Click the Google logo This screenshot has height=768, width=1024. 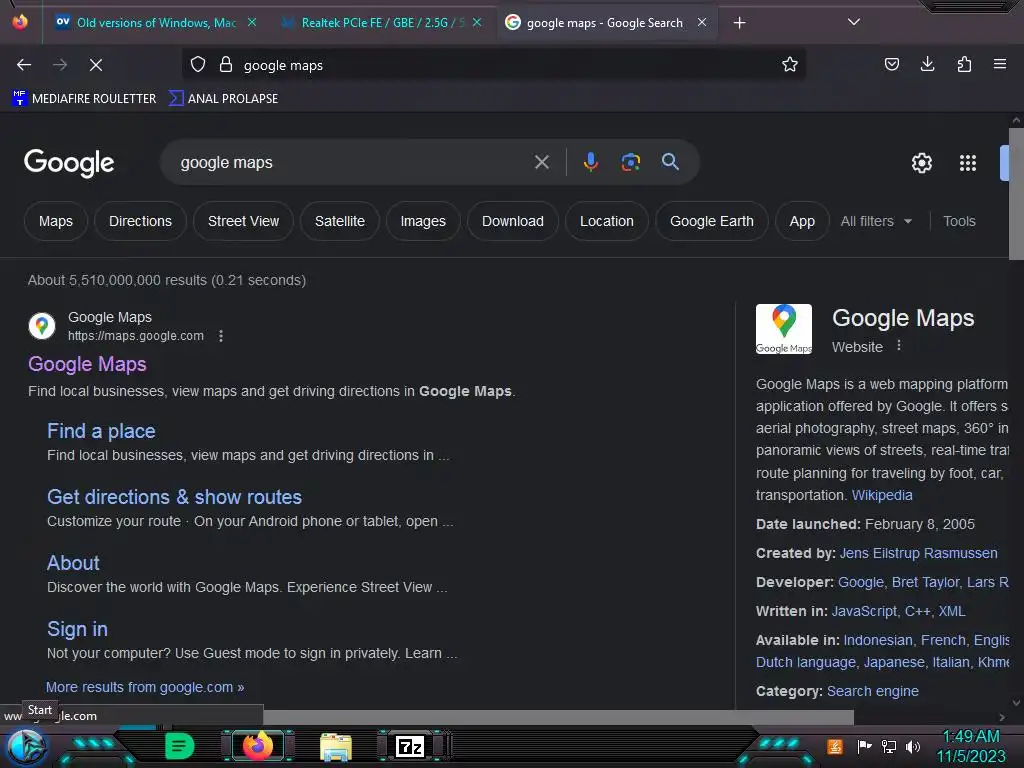coord(69,163)
